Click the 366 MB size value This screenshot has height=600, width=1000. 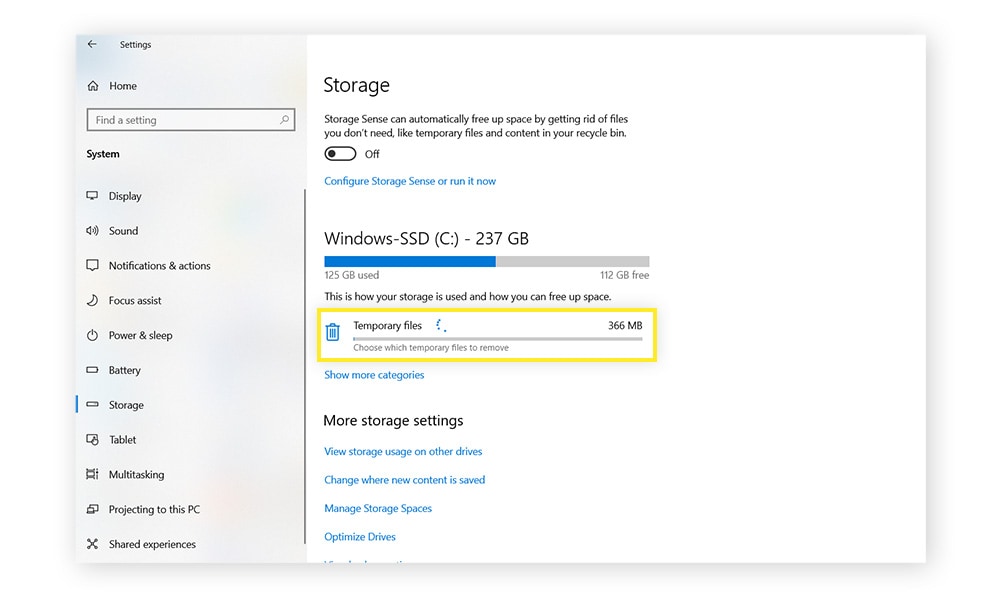click(x=625, y=325)
